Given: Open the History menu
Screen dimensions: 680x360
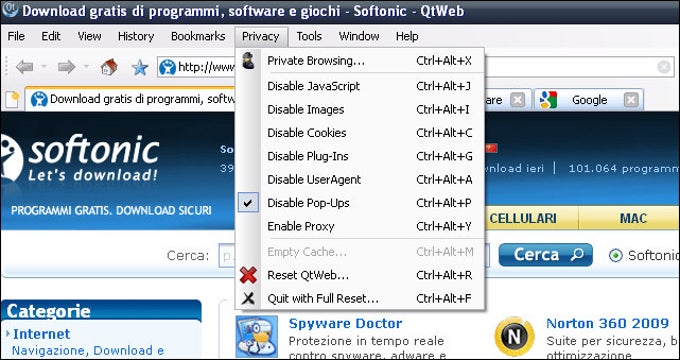Looking at the screenshot, I should (136, 36).
